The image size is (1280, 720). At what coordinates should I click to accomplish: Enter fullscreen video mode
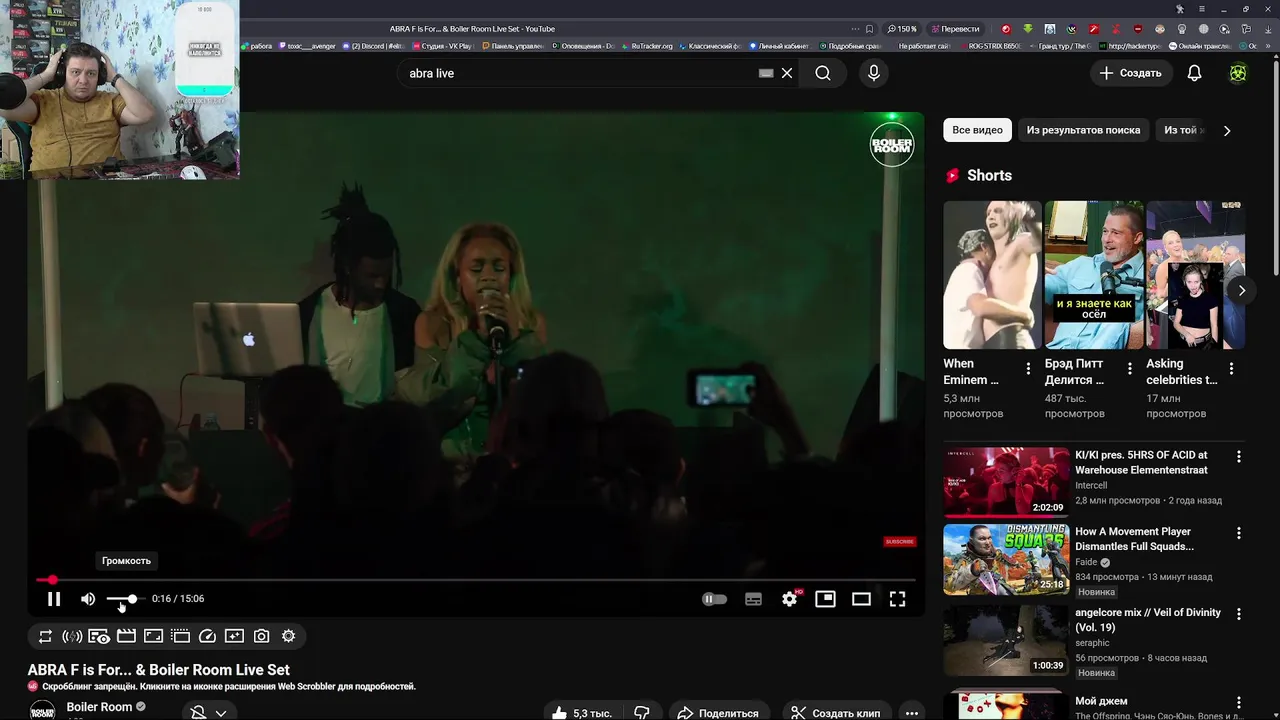[897, 599]
